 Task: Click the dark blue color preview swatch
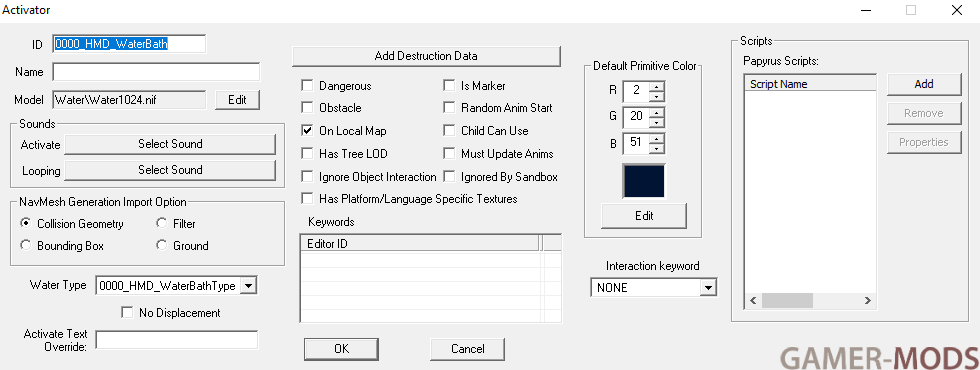click(644, 181)
